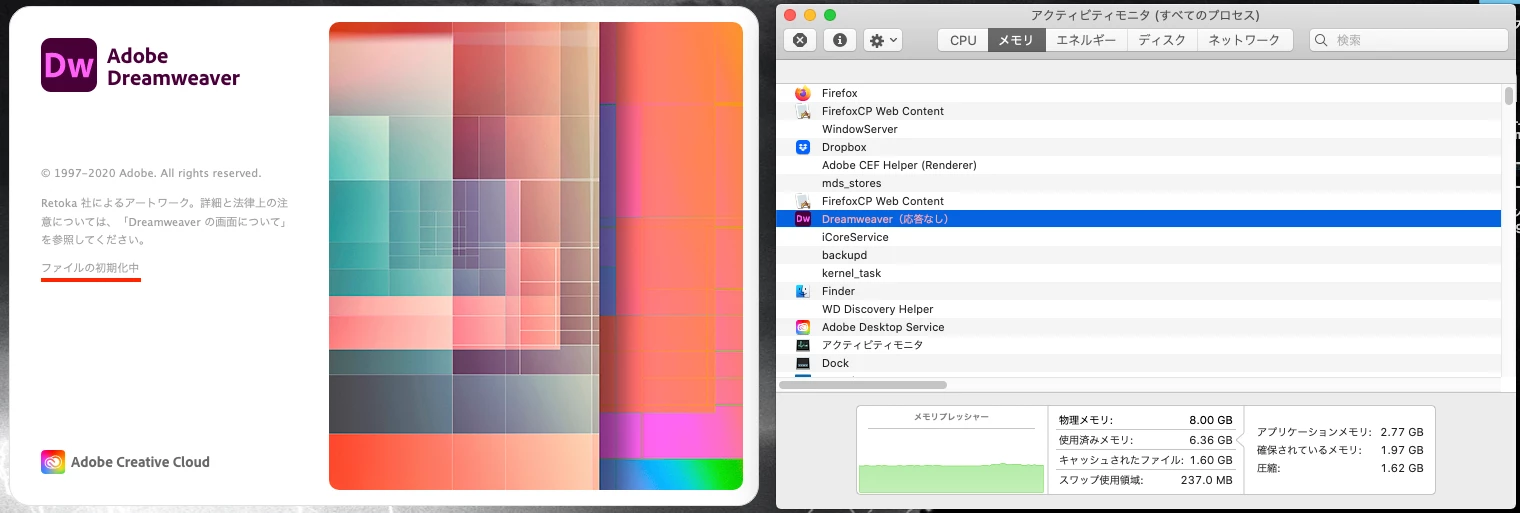
Task: Click the Dropbox icon in process list
Action: (802, 147)
